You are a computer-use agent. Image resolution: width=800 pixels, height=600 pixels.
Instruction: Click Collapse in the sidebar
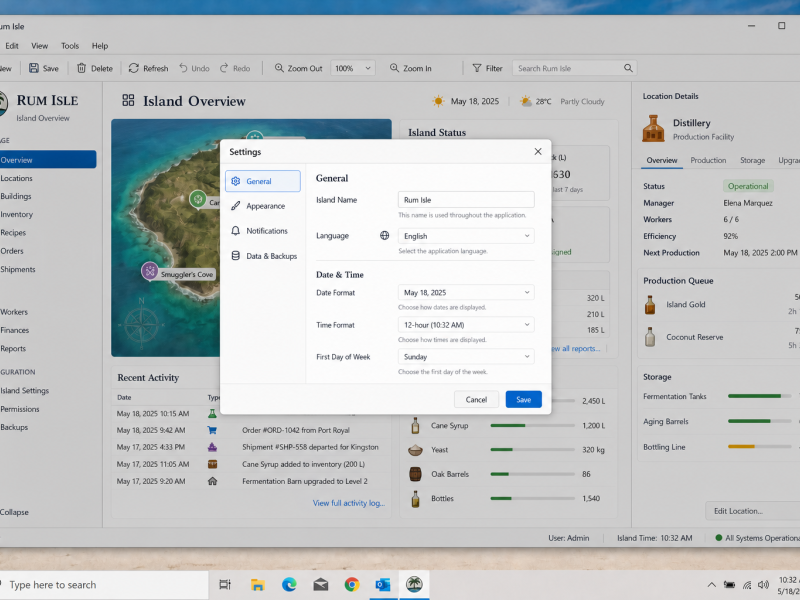pos(14,512)
